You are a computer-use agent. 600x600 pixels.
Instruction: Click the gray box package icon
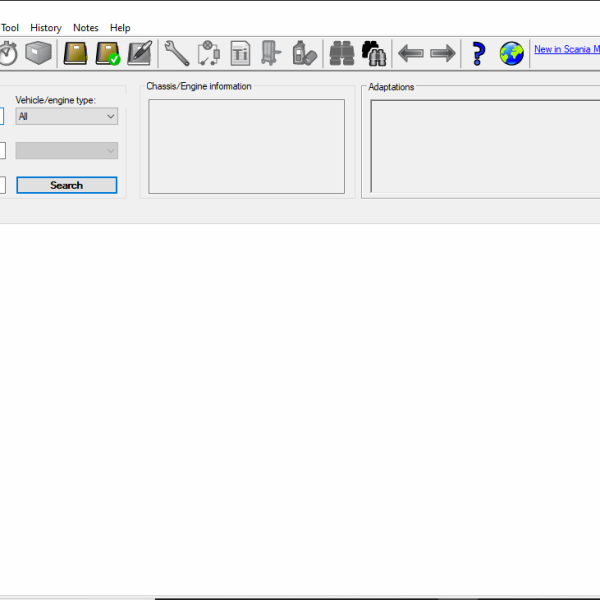pyautogui.click(x=39, y=53)
